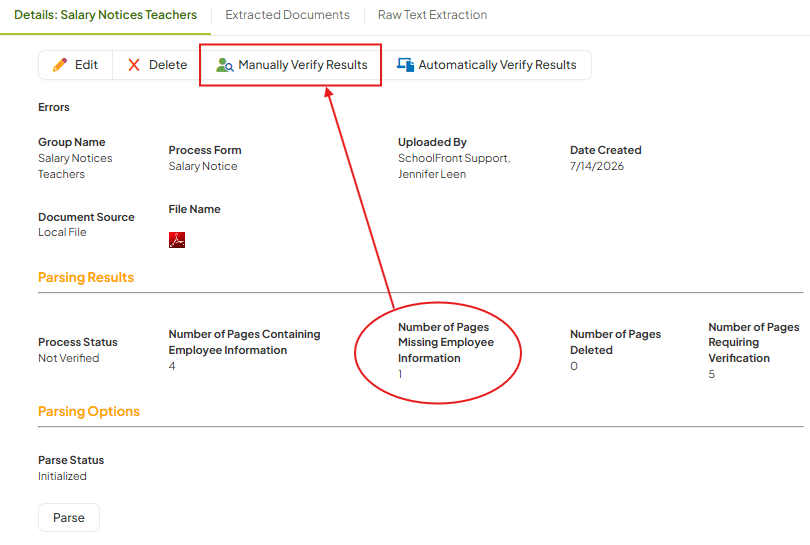Select the Date Created label
The width and height of the screenshot is (810, 545).
click(606, 150)
